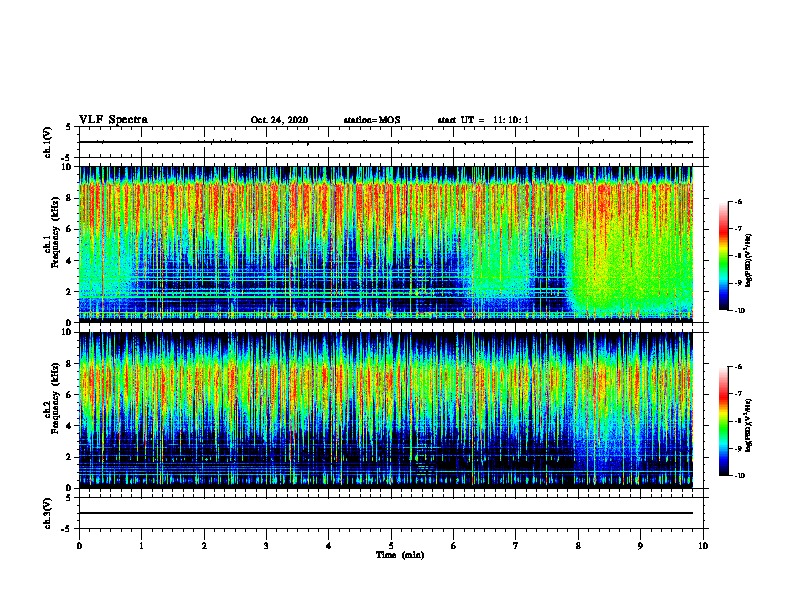Click the "8" time axis tick label
792x612 pixels.
[x=578, y=546]
